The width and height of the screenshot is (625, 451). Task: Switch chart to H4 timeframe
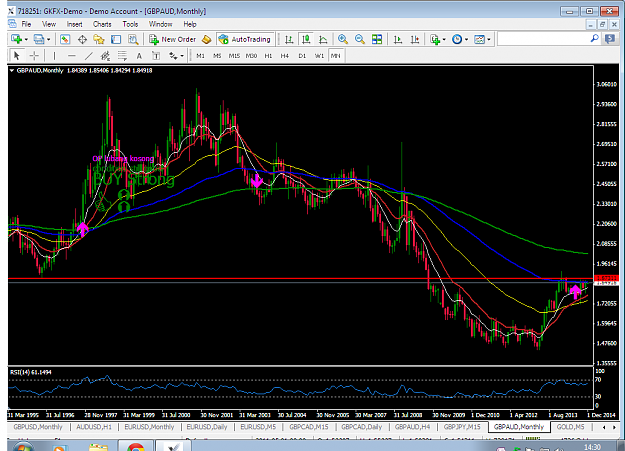pos(285,56)
